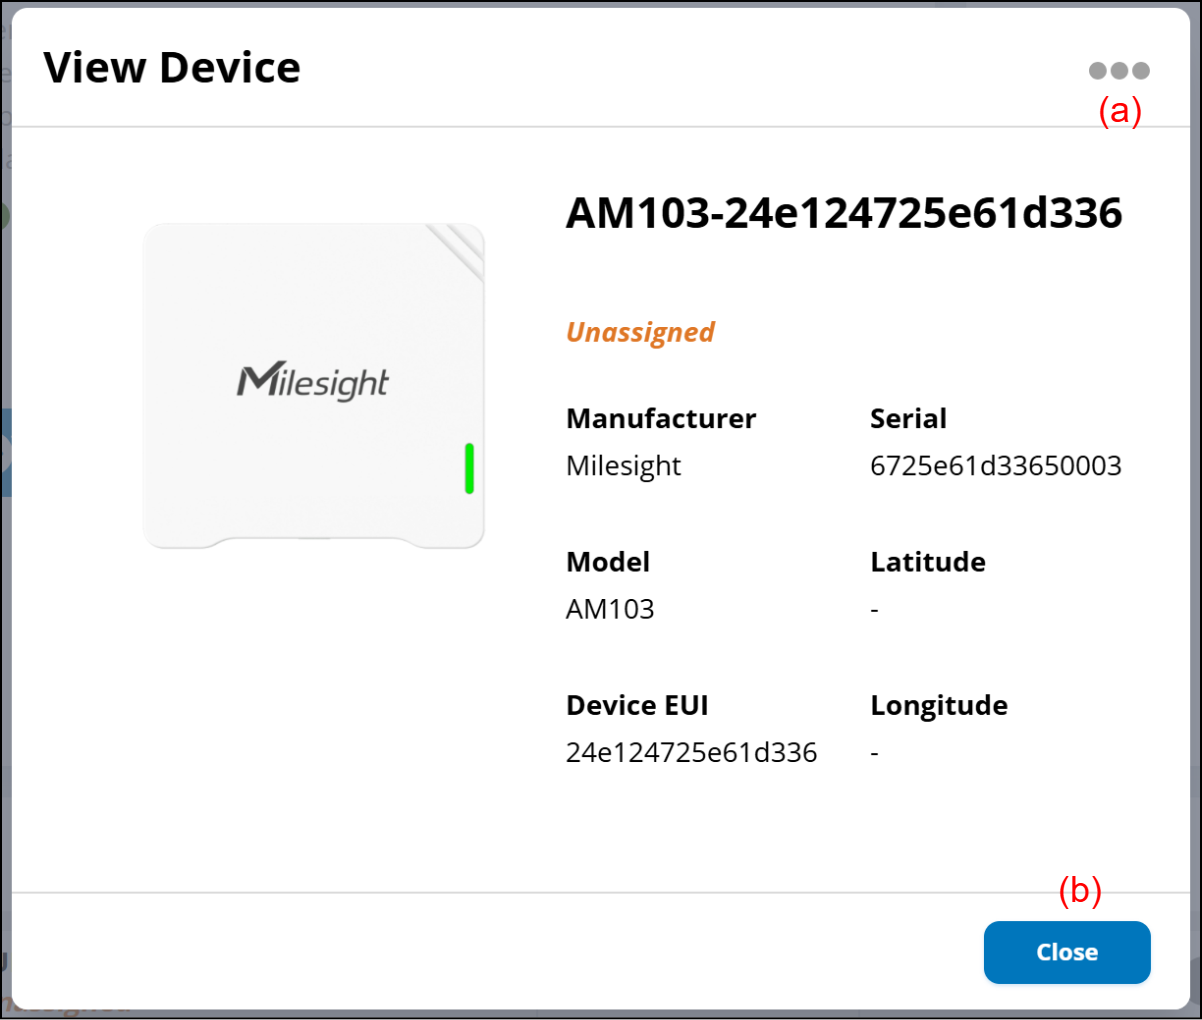1202x1020 pixels.
Task: Select the Milesight manufacturer value
Action: click(623, 466)
